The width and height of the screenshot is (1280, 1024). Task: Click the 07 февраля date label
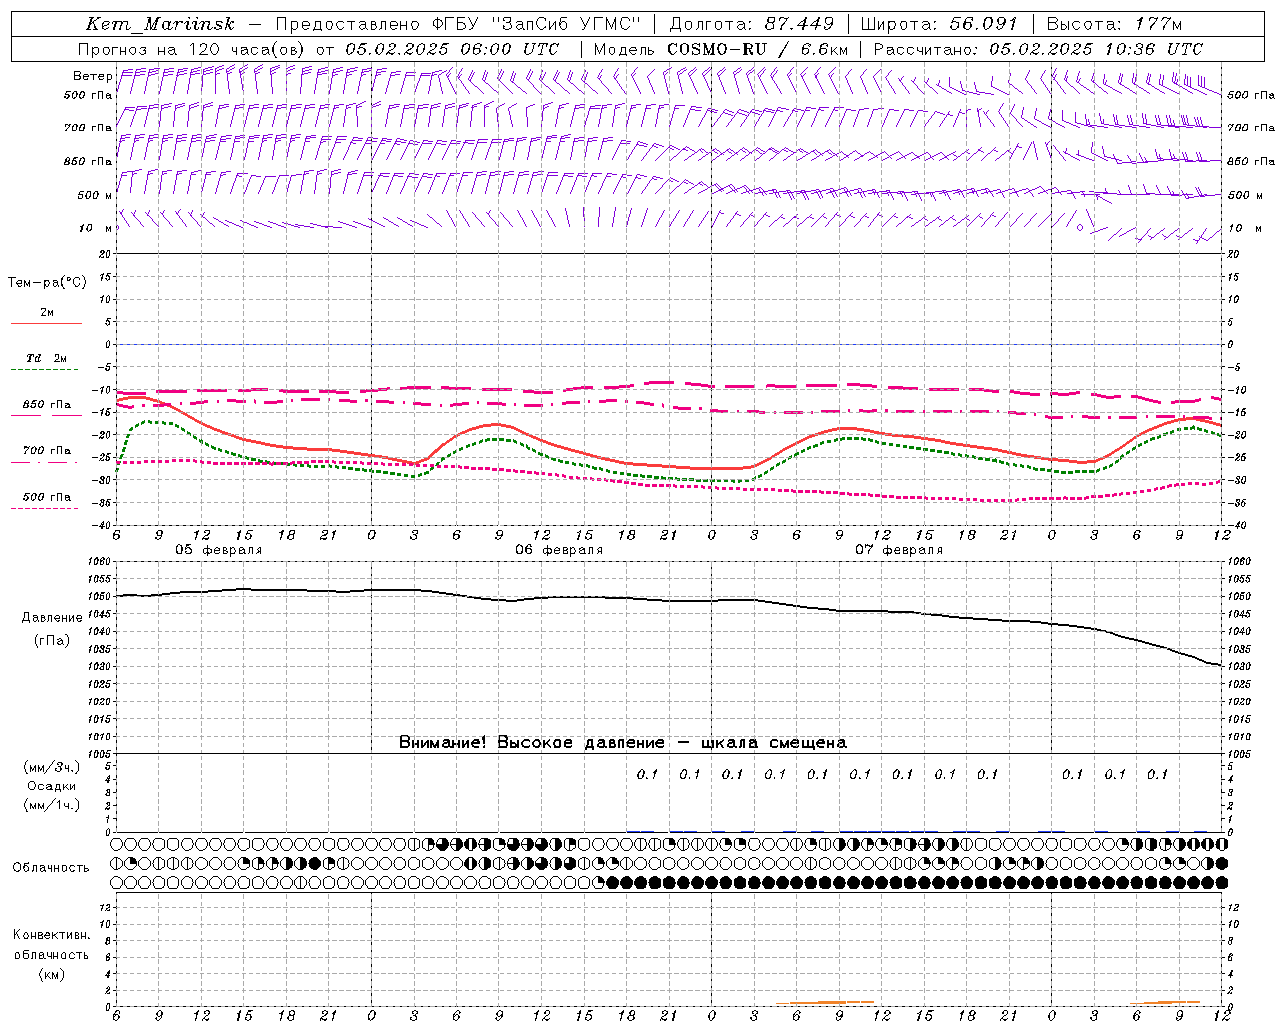pos(899,550)
